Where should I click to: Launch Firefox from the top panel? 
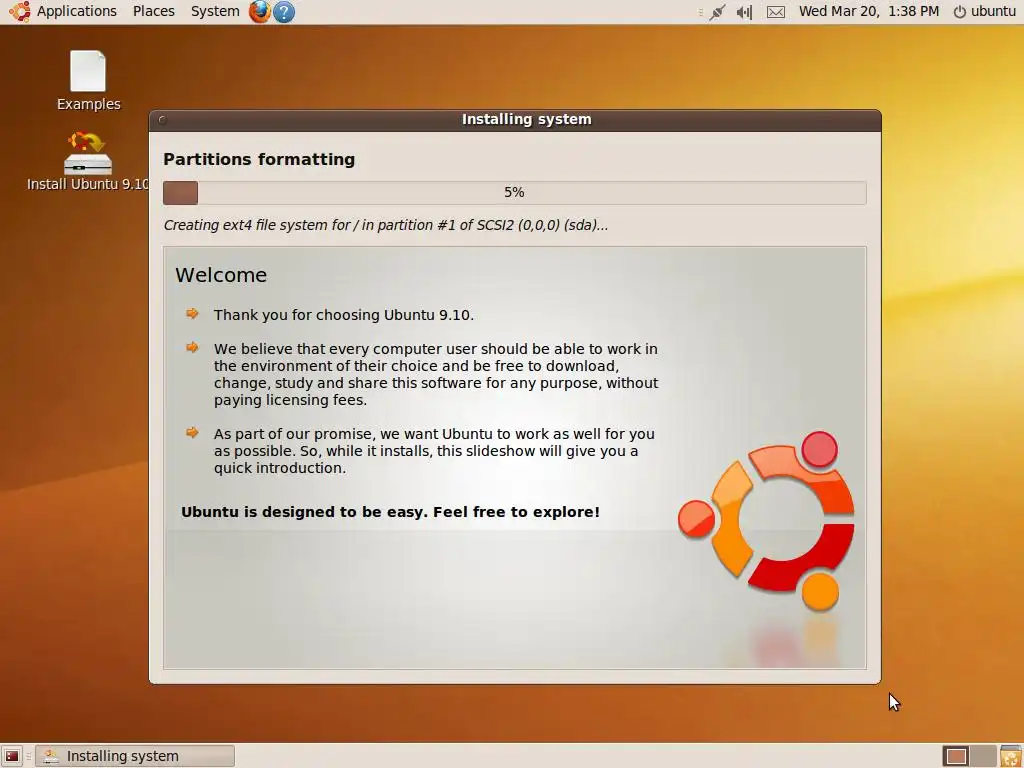[259, 11]
